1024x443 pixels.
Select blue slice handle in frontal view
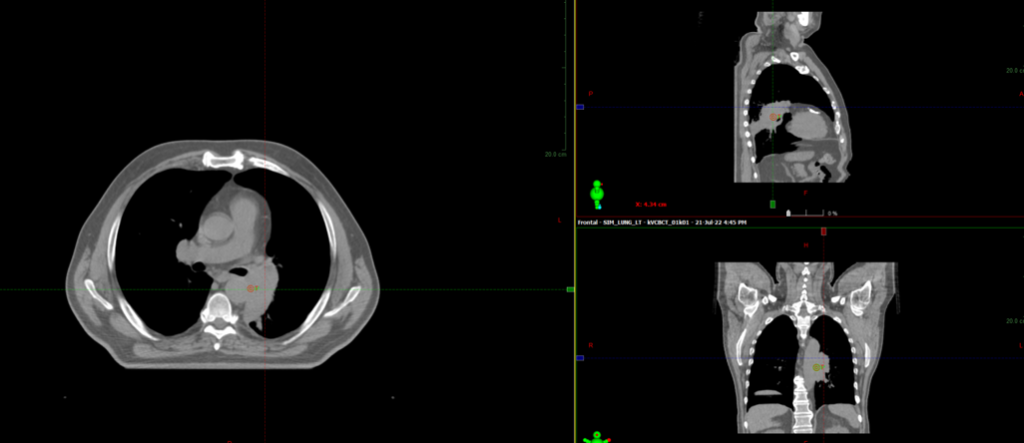580,357
